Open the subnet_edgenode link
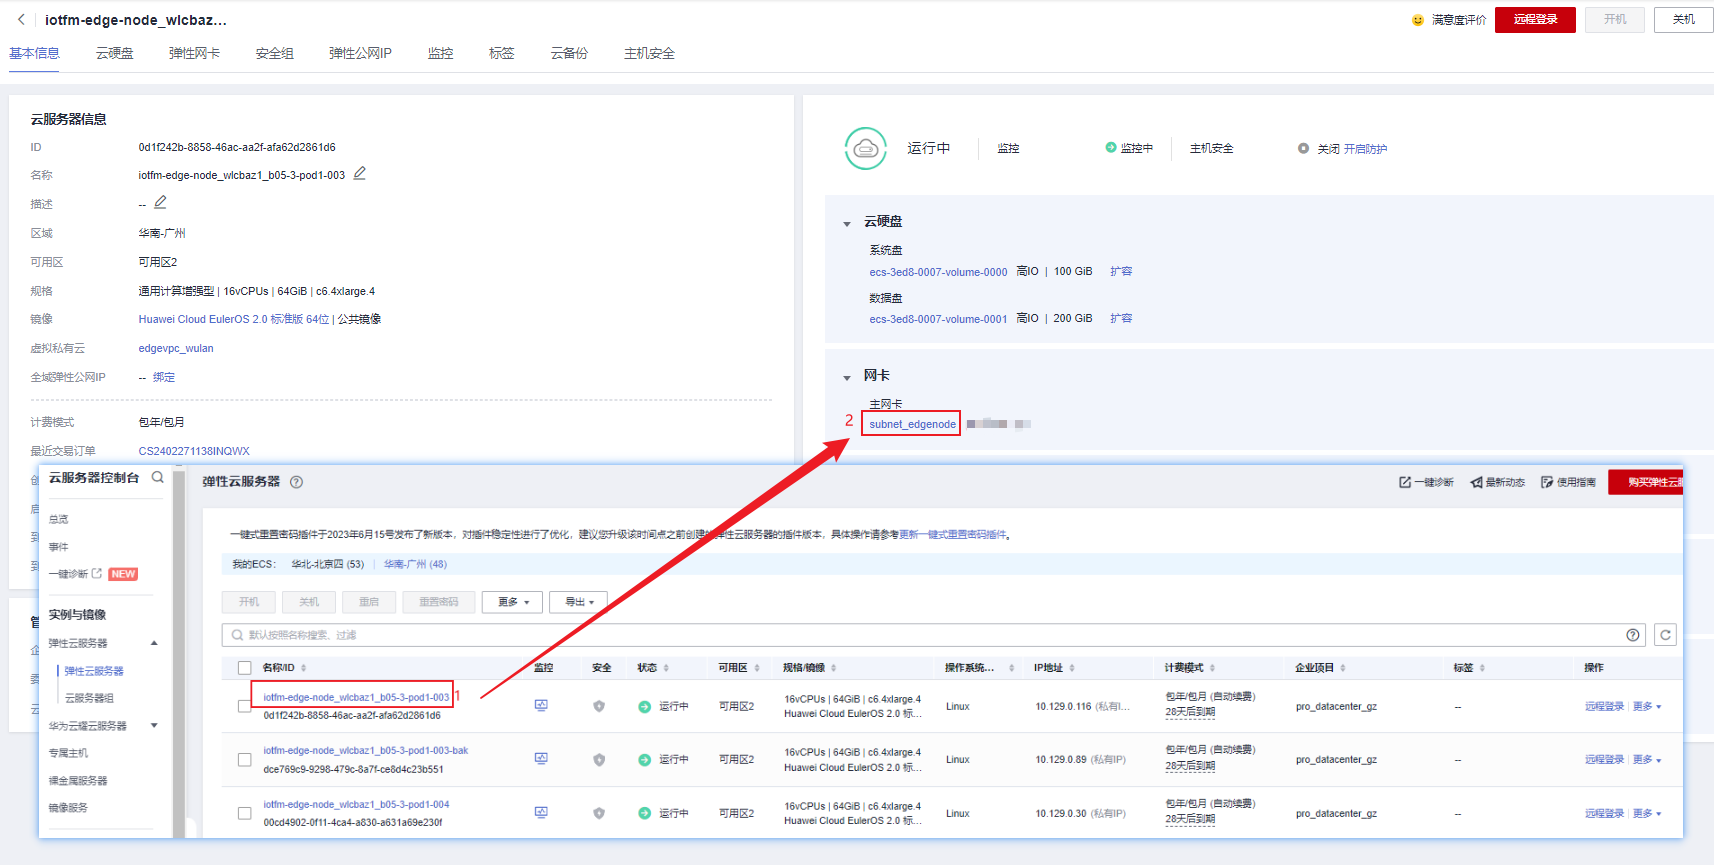This screenshot has width=1714, height=865. click(912, 424)
